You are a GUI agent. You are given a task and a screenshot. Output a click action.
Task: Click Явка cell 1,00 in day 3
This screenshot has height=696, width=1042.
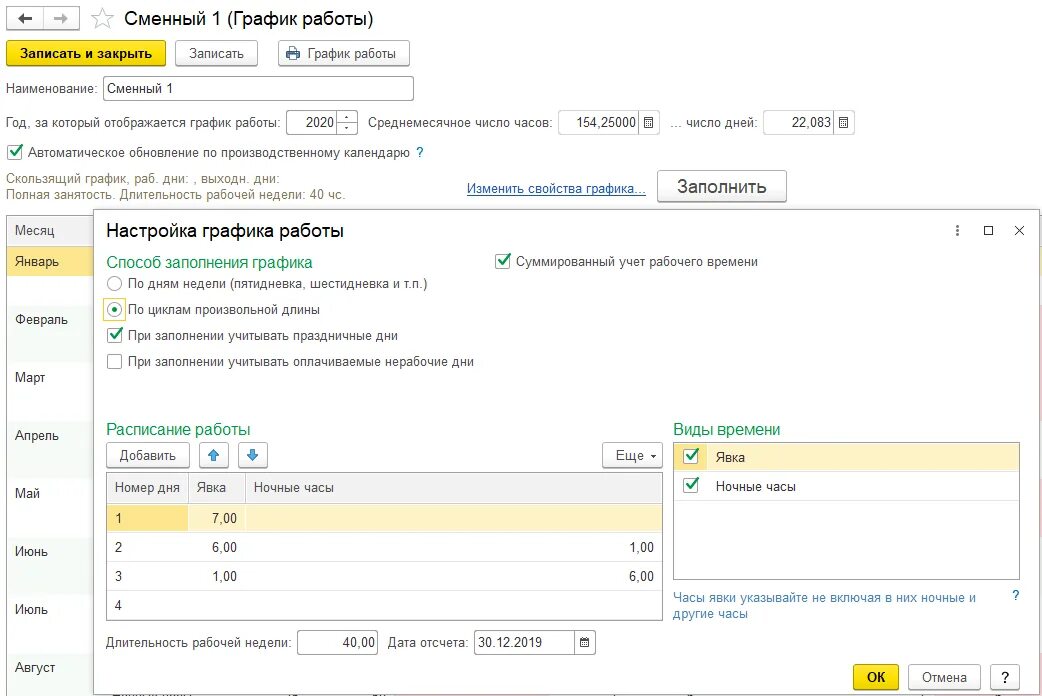pos(217,576)
